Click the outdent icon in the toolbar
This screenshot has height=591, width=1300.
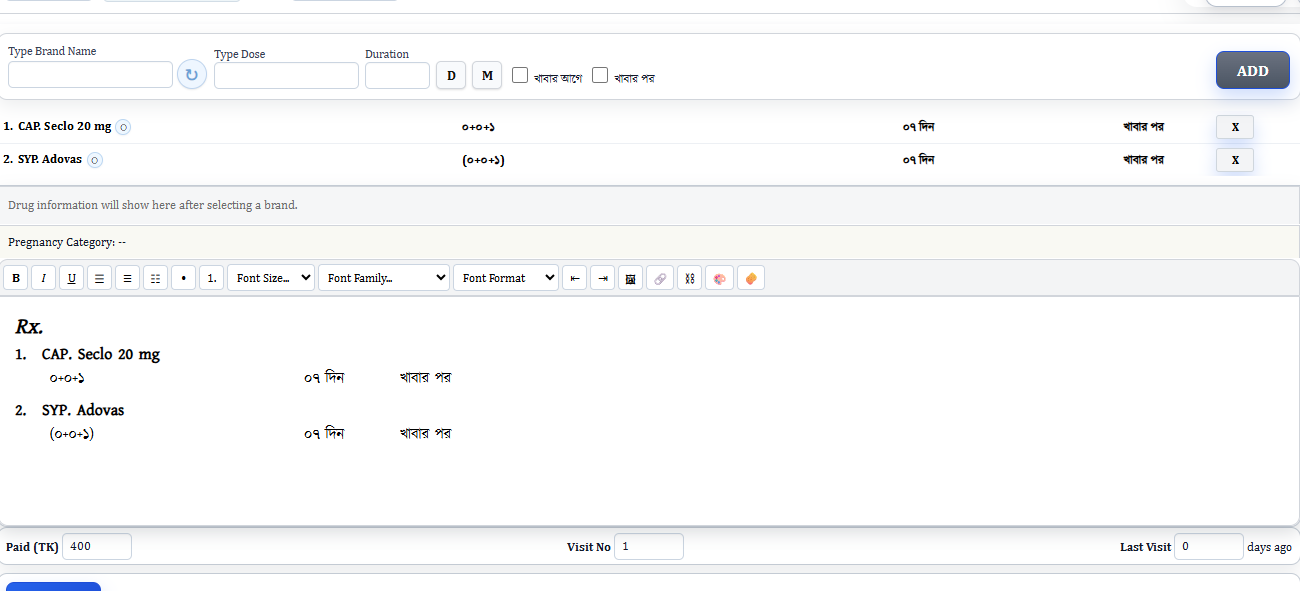tap(574, 278)
